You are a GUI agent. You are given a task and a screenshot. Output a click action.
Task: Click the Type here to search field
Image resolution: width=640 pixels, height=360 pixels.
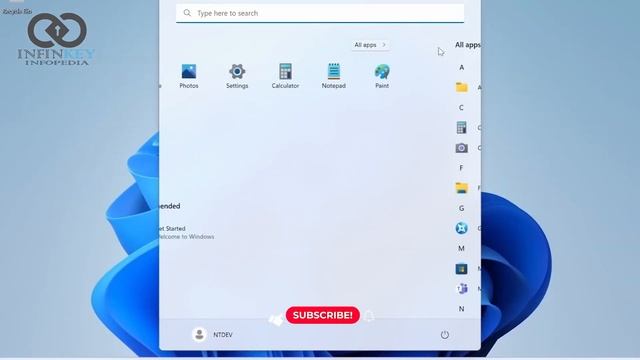click(x=320, y=13)
